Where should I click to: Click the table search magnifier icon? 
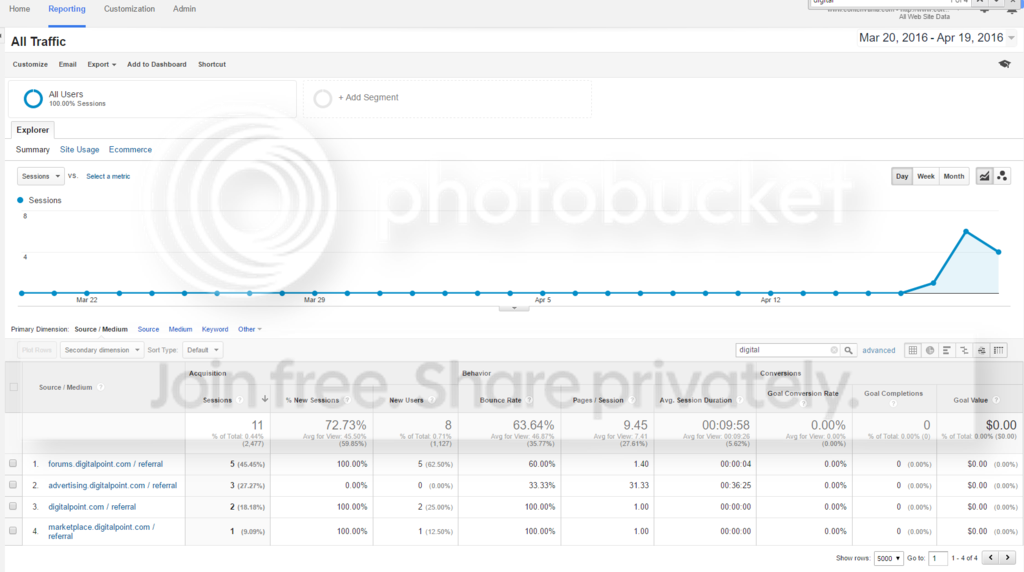[x=848, y=351]
